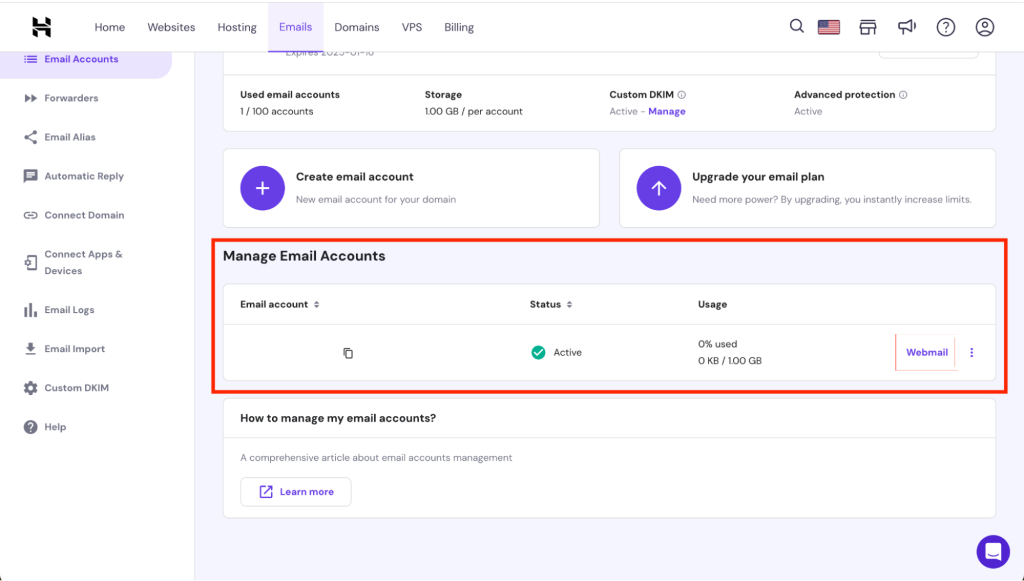Click the Hostinger logo icon
This screenshot has height=581, width=1024.
pyautogui.click(x=41, y=27)
